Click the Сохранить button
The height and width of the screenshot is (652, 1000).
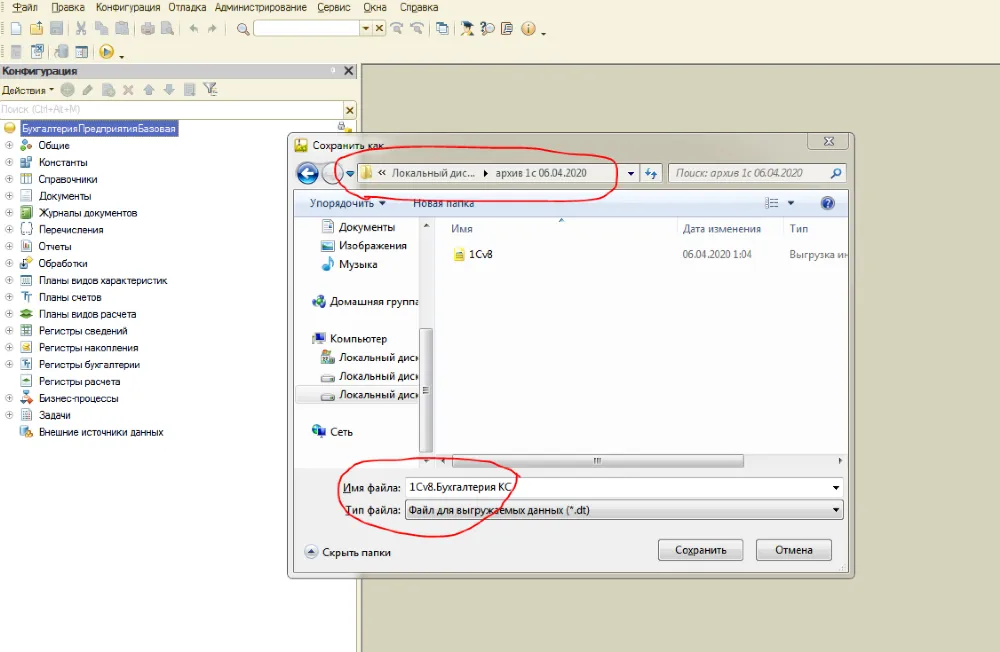pyautogui.click(x=700, y=550)
